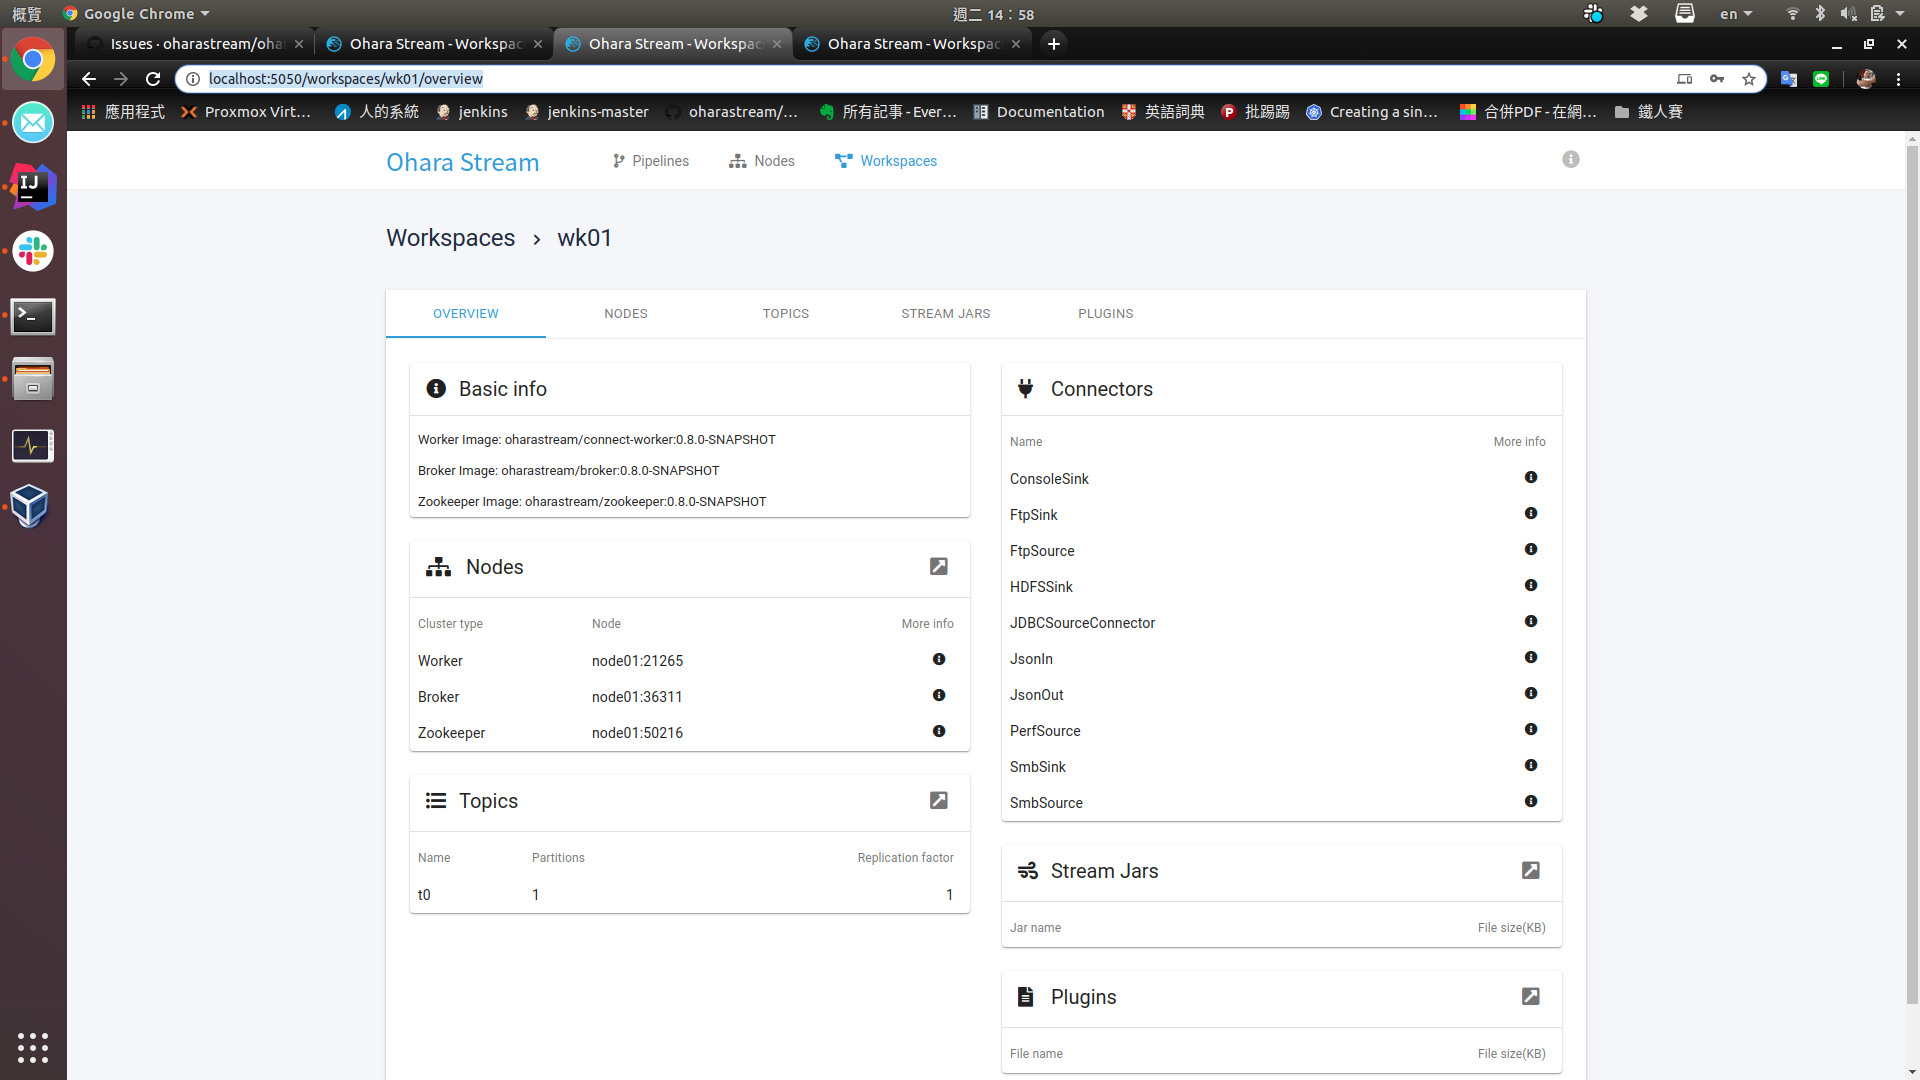Click the Ohara Stream logo

click(463, 162)
